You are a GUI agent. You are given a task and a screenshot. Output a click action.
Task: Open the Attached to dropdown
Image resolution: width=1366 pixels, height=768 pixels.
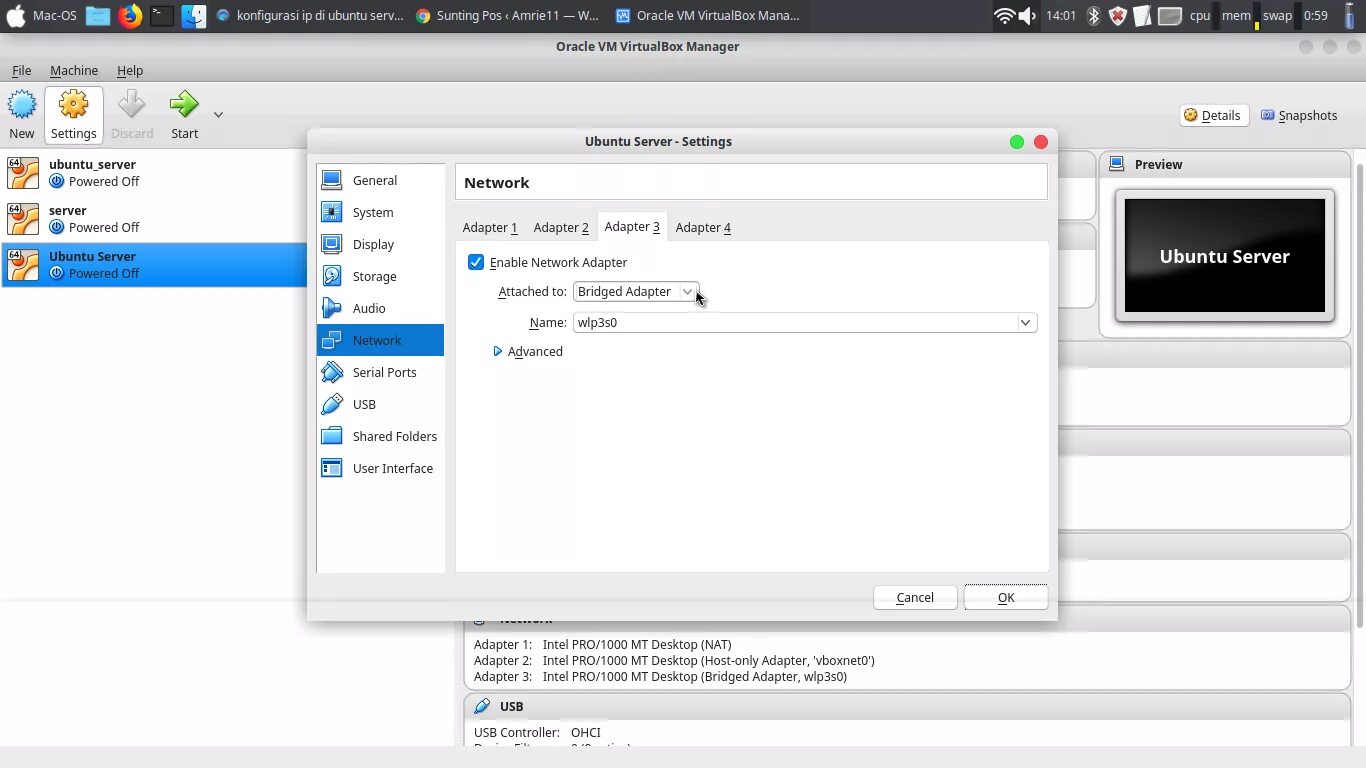[x=636, y=291]
